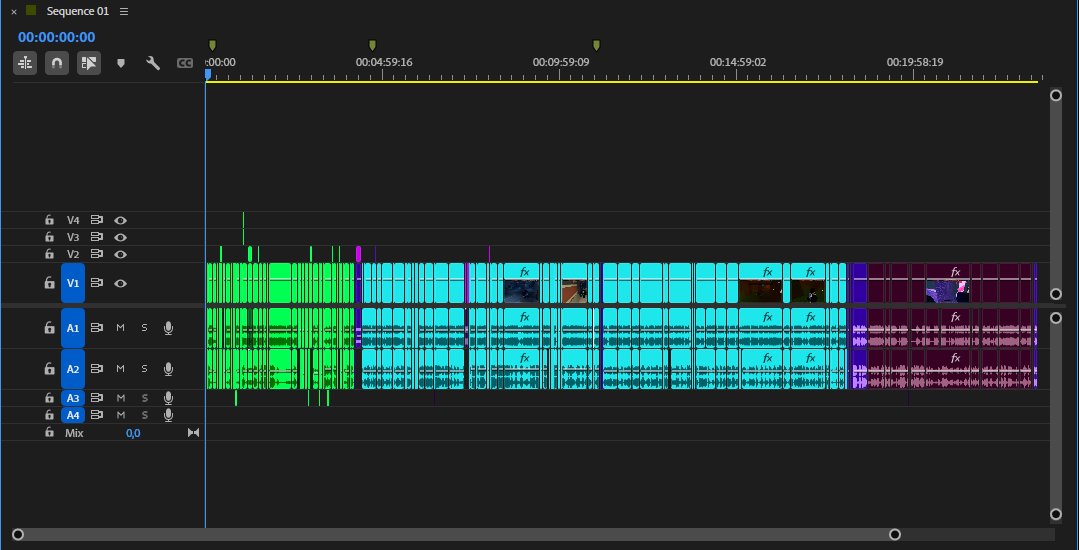Viewport: 1079px width, 550px height.
Task: Mute track A2 with M
Action: (120, 369)
